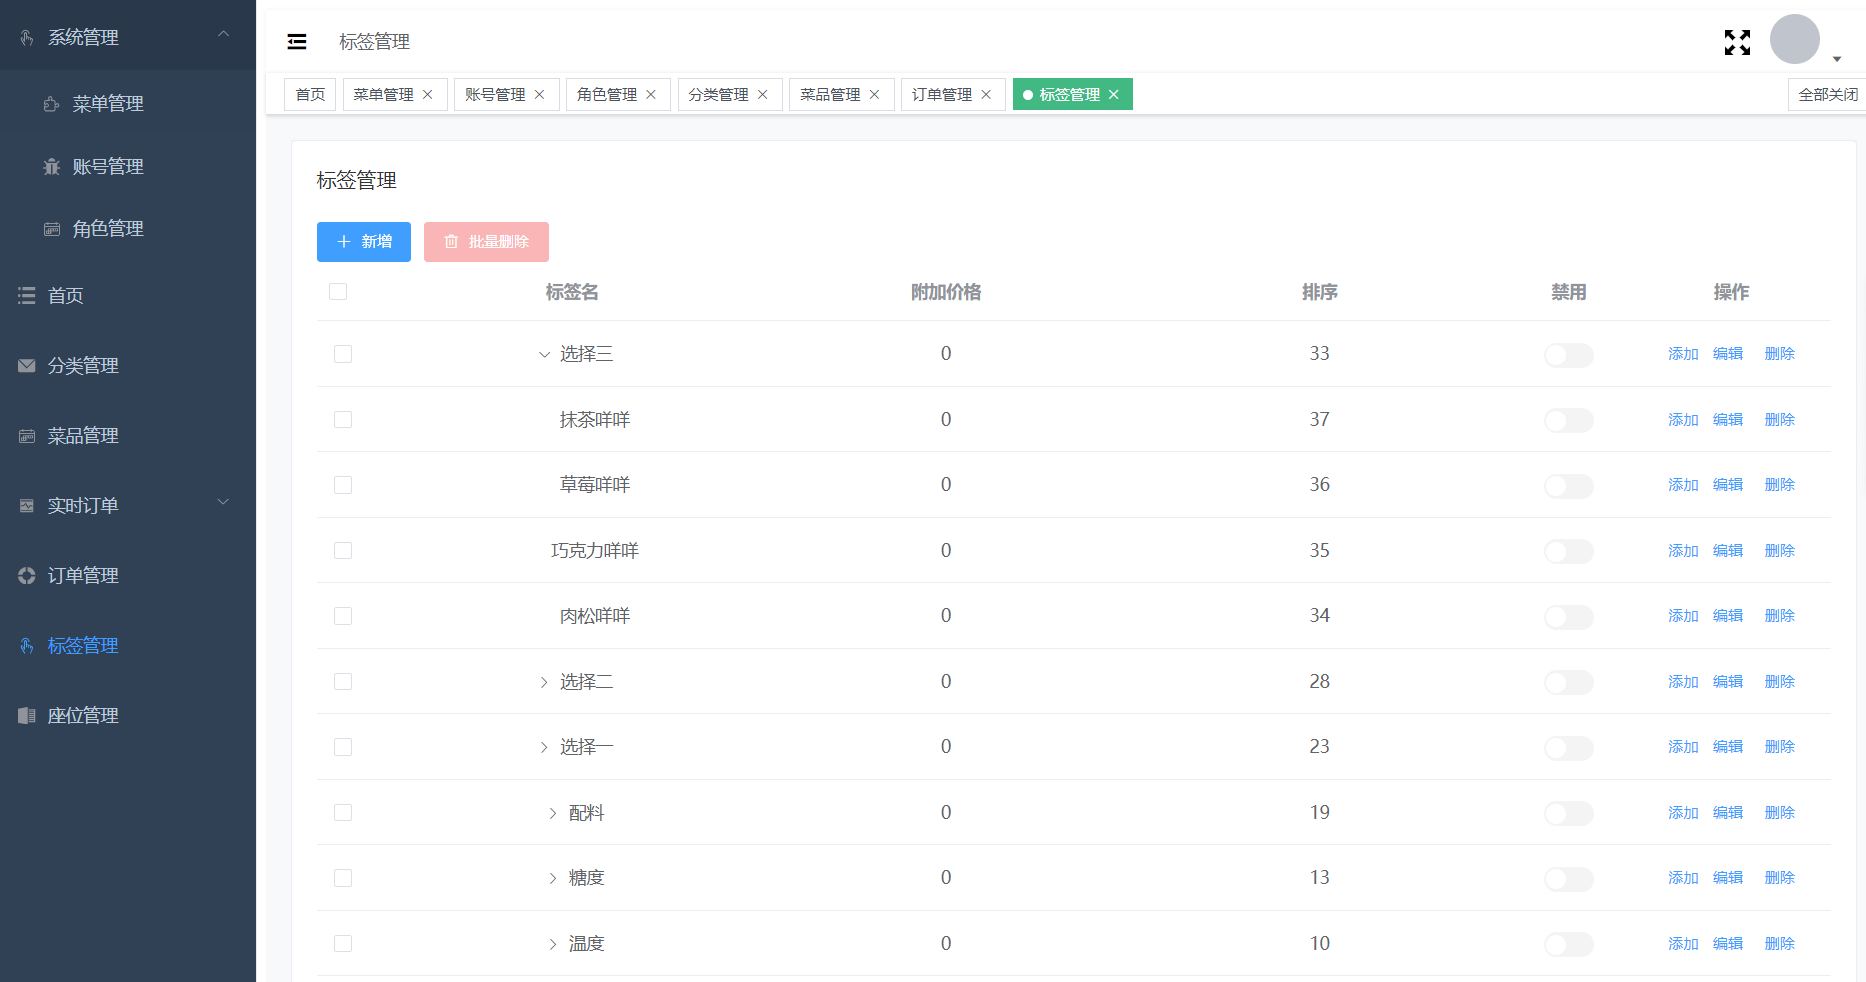Viewport: 1866px width, 982px height.
Task: Click the 附加价格 column header
Action: [946, 292]
